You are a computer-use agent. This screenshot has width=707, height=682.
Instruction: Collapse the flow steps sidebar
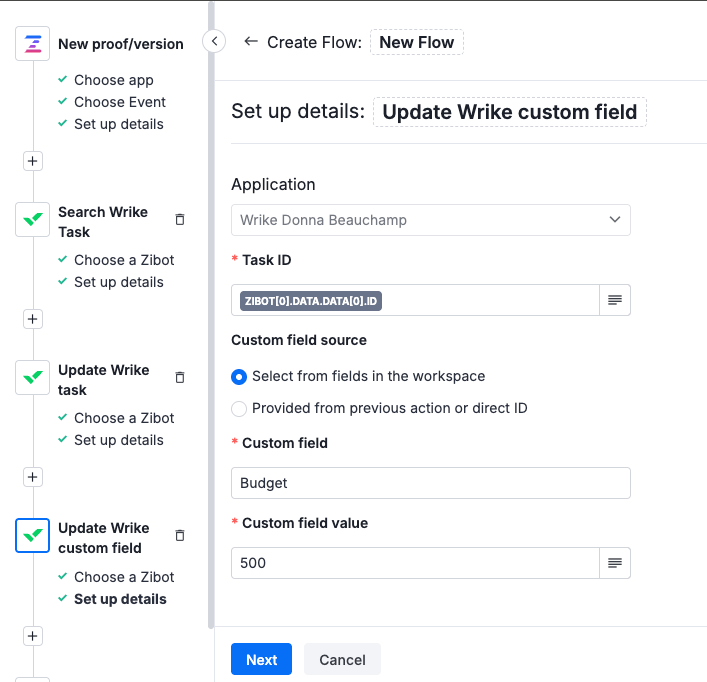tap(214, 41)
